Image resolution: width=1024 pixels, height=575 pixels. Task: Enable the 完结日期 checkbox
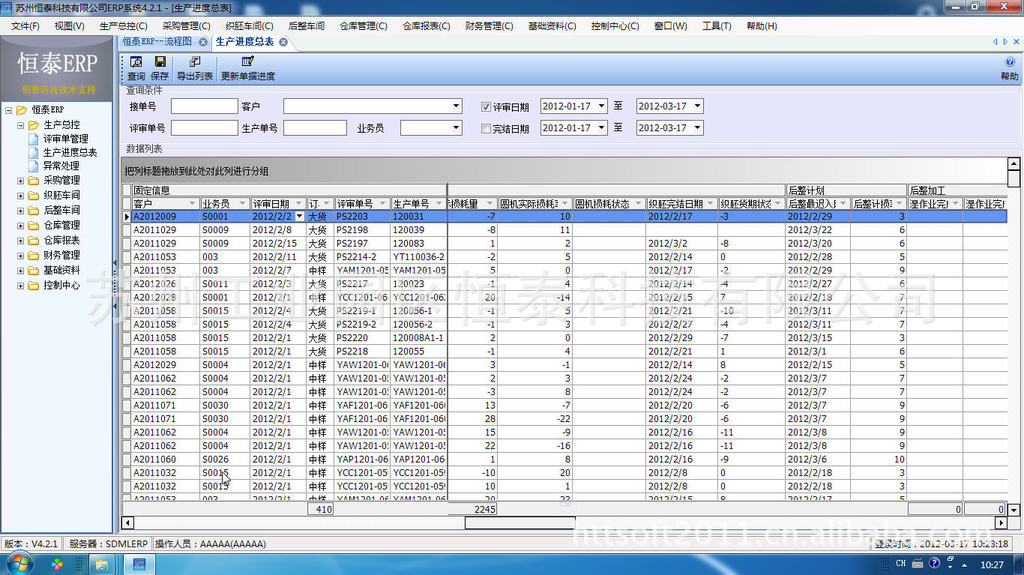[486, 128]
